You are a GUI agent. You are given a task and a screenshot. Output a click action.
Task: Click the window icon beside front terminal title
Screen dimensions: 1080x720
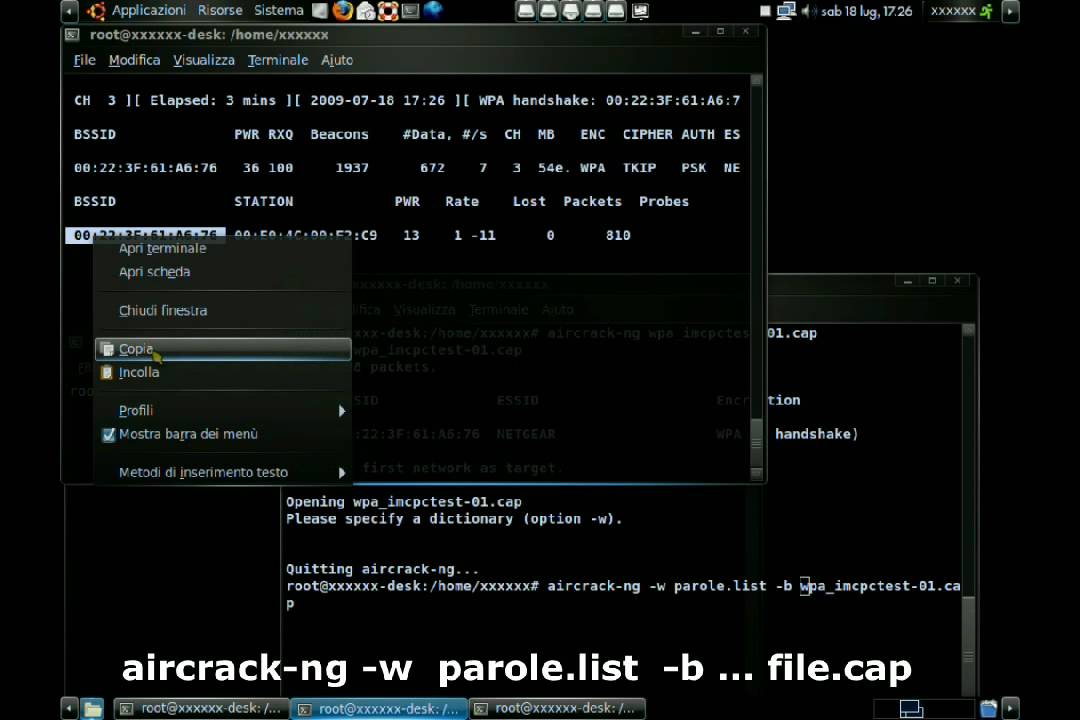coord(72,34)
